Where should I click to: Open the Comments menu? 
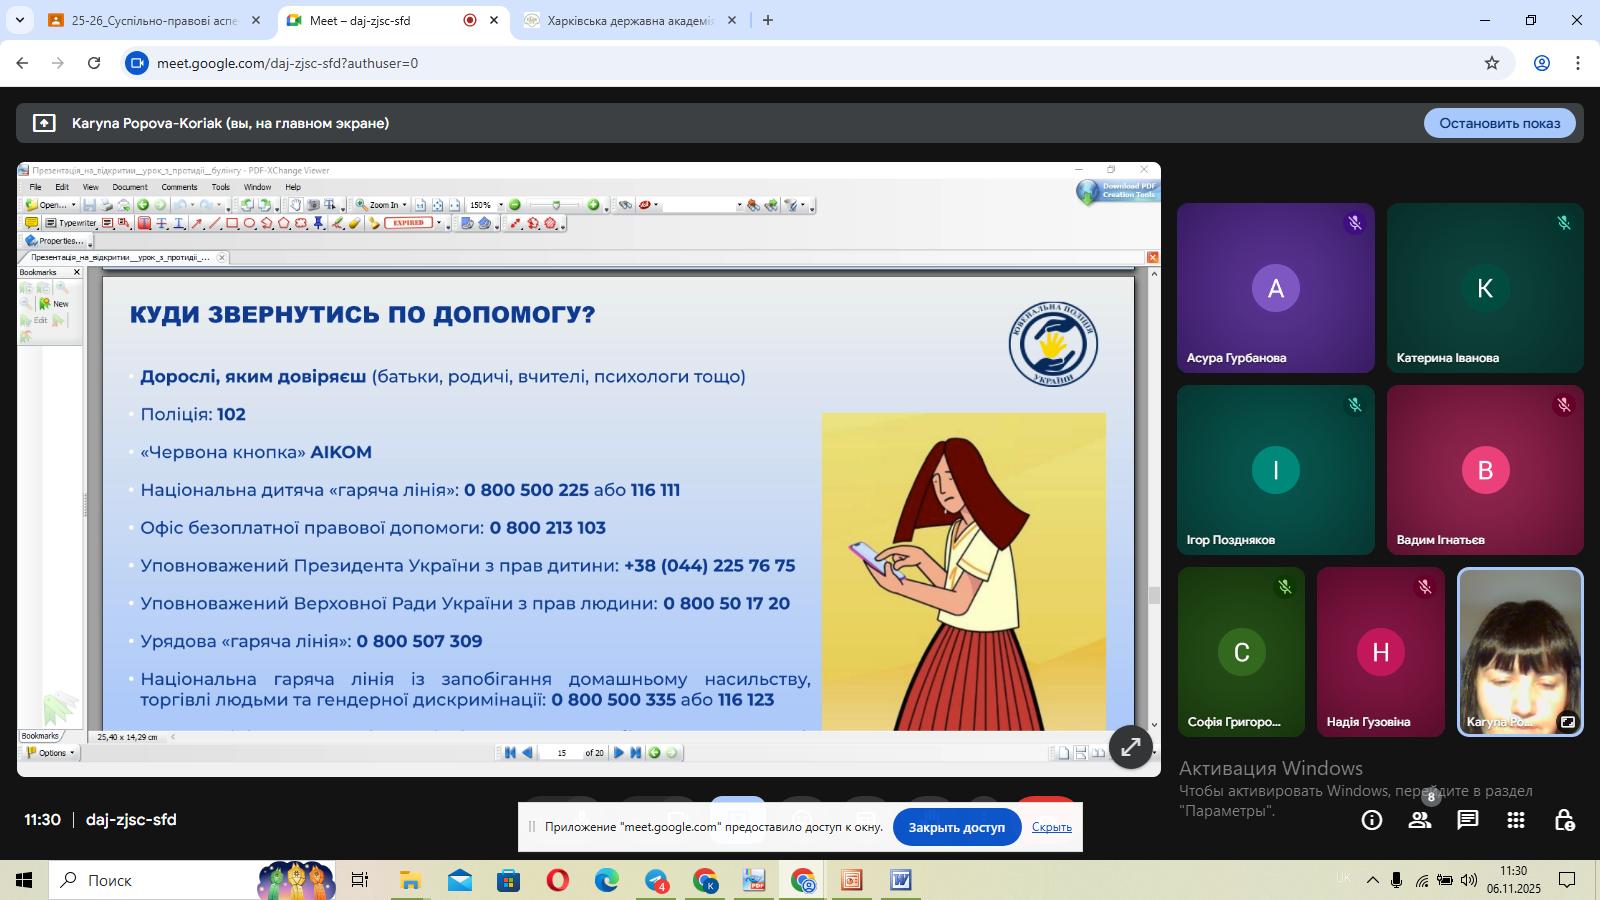coord(179,187)
